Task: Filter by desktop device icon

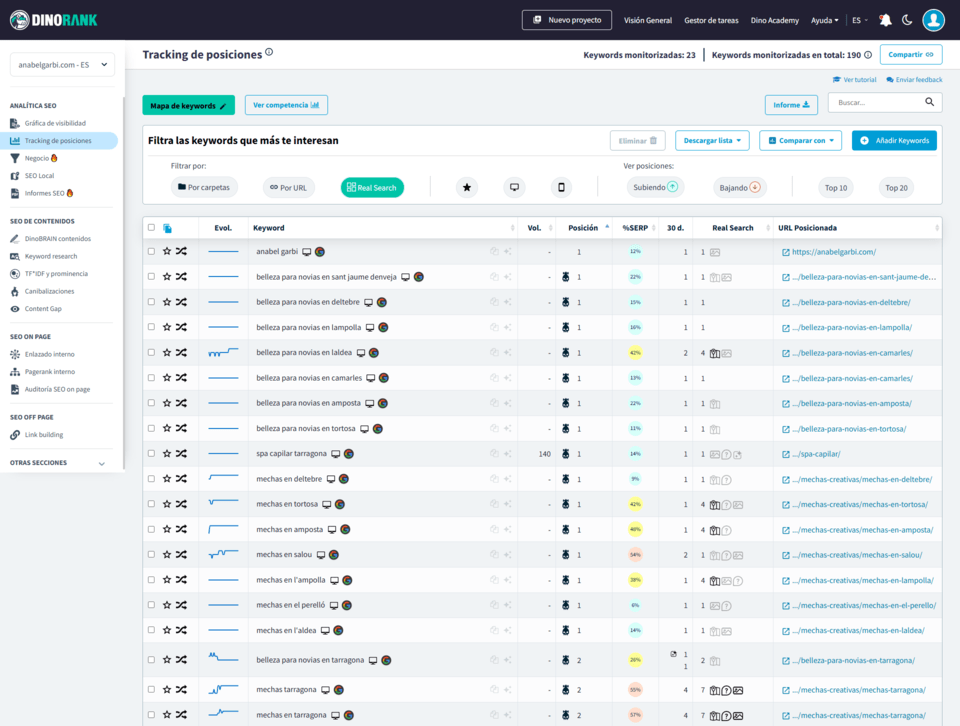Action: click(514, 187)
